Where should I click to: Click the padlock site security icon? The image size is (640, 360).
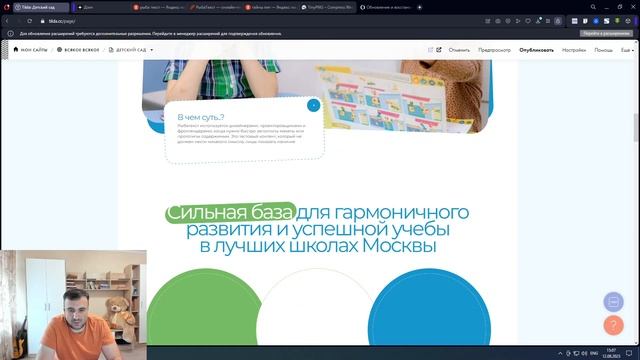pos(42,21)
